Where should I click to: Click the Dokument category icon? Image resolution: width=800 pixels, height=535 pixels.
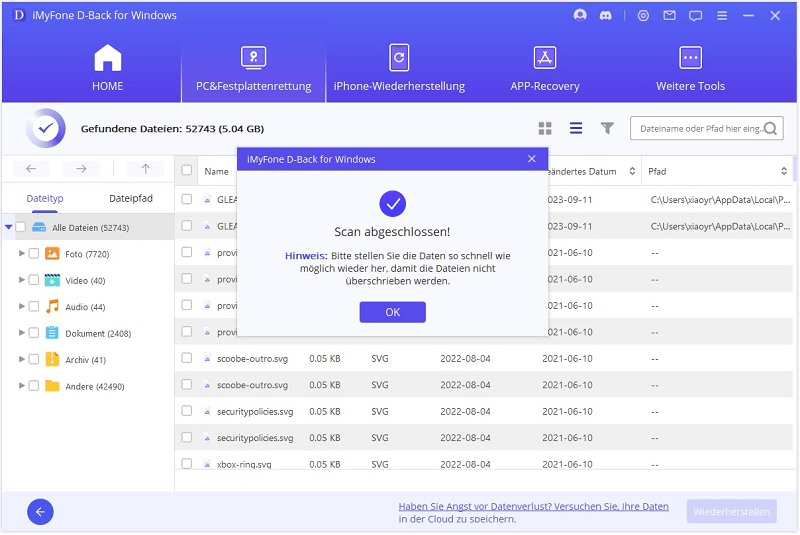pos(52,333)
